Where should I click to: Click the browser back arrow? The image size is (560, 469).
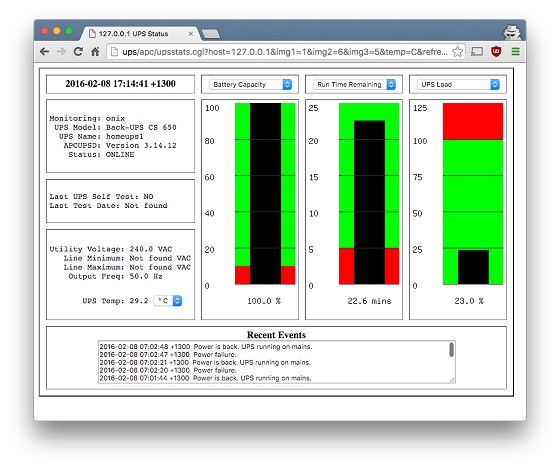(x=44, y=52)
